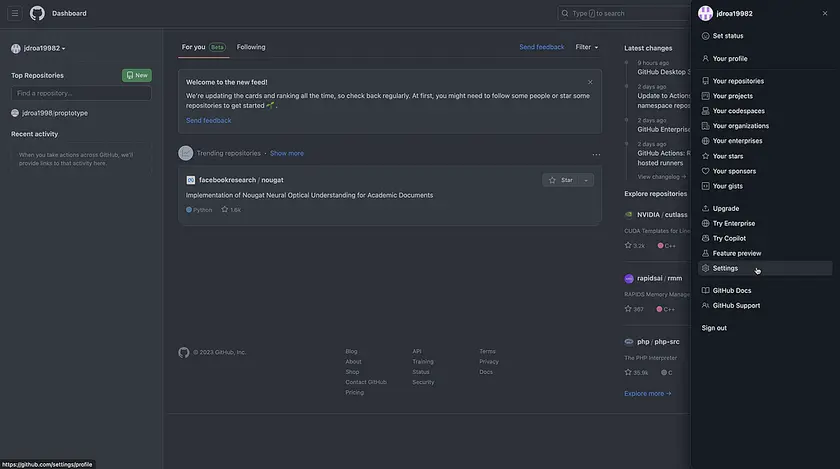840x469 pixels.
Task: Click Send feedback link in welcome card
Action: (208, 121)
